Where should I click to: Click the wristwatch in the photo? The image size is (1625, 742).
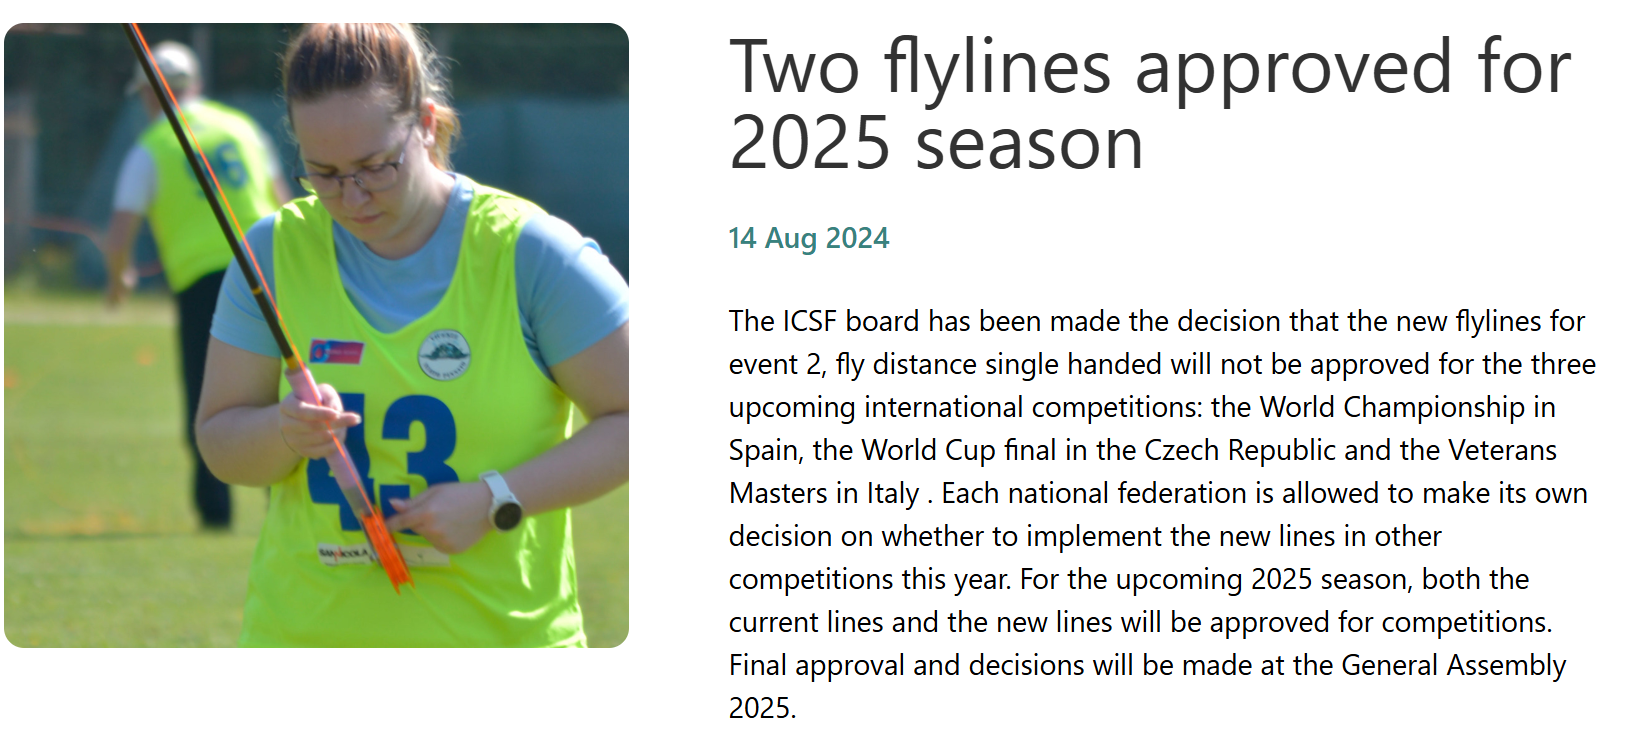point(501,503)
